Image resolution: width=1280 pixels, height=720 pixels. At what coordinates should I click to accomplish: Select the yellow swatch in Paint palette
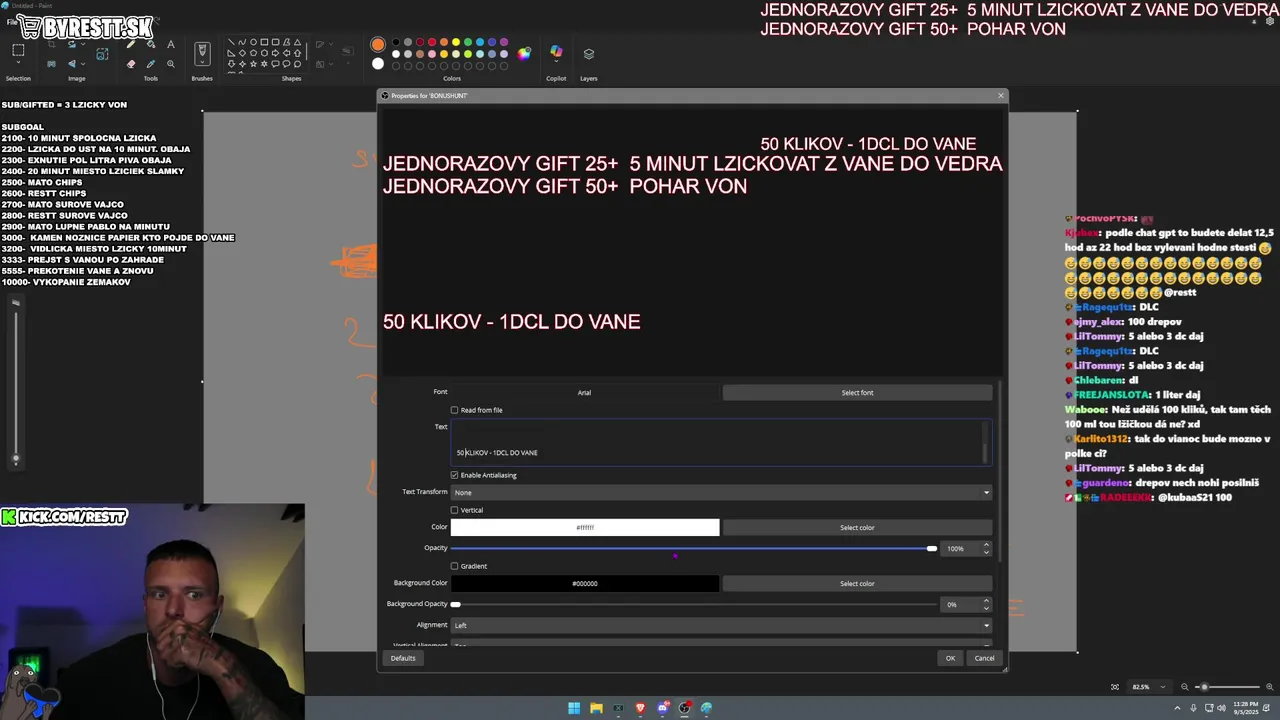[456, 42]
